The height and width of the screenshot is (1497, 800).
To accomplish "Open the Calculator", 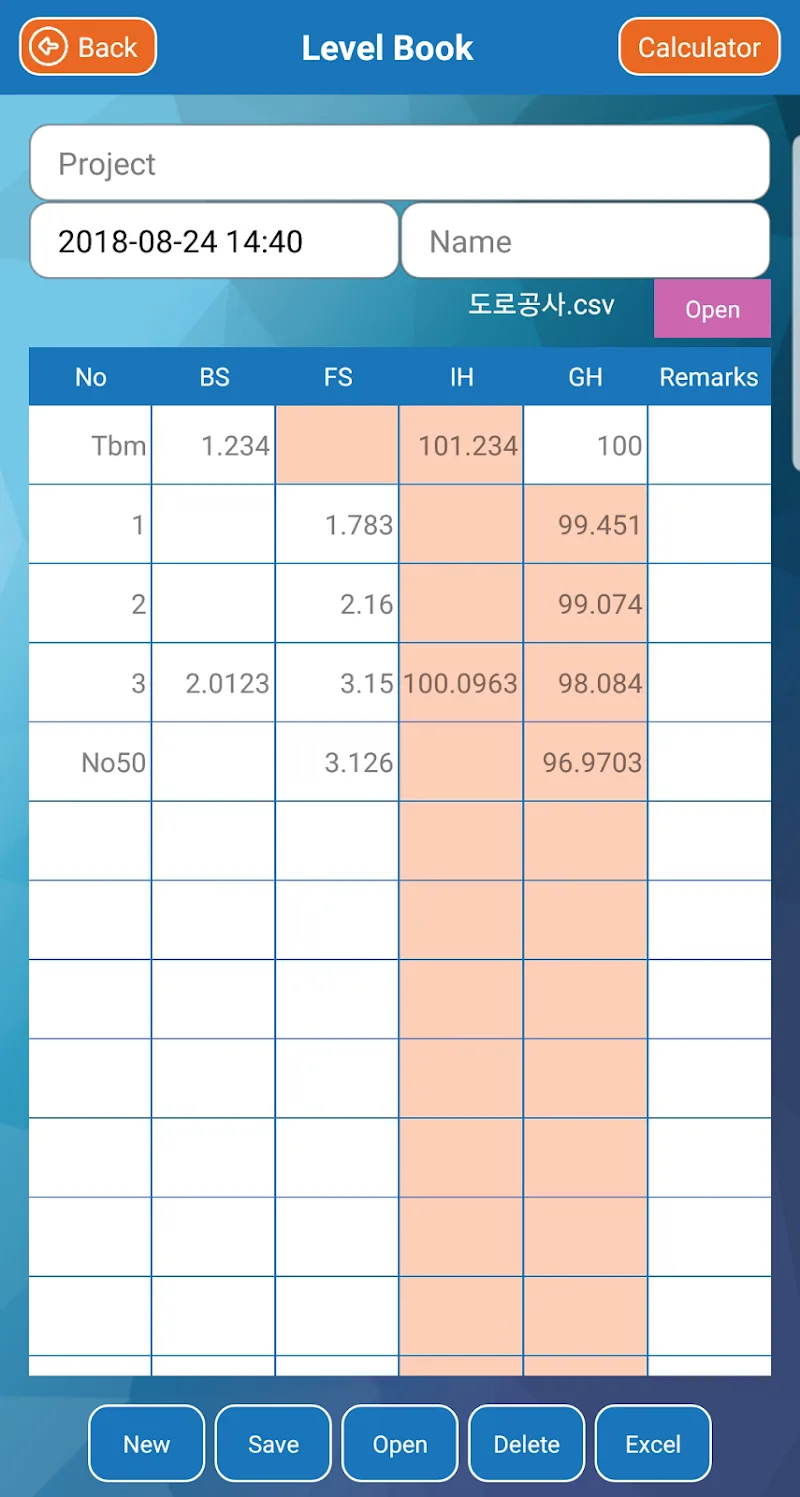I will click(x=699, y=47).
